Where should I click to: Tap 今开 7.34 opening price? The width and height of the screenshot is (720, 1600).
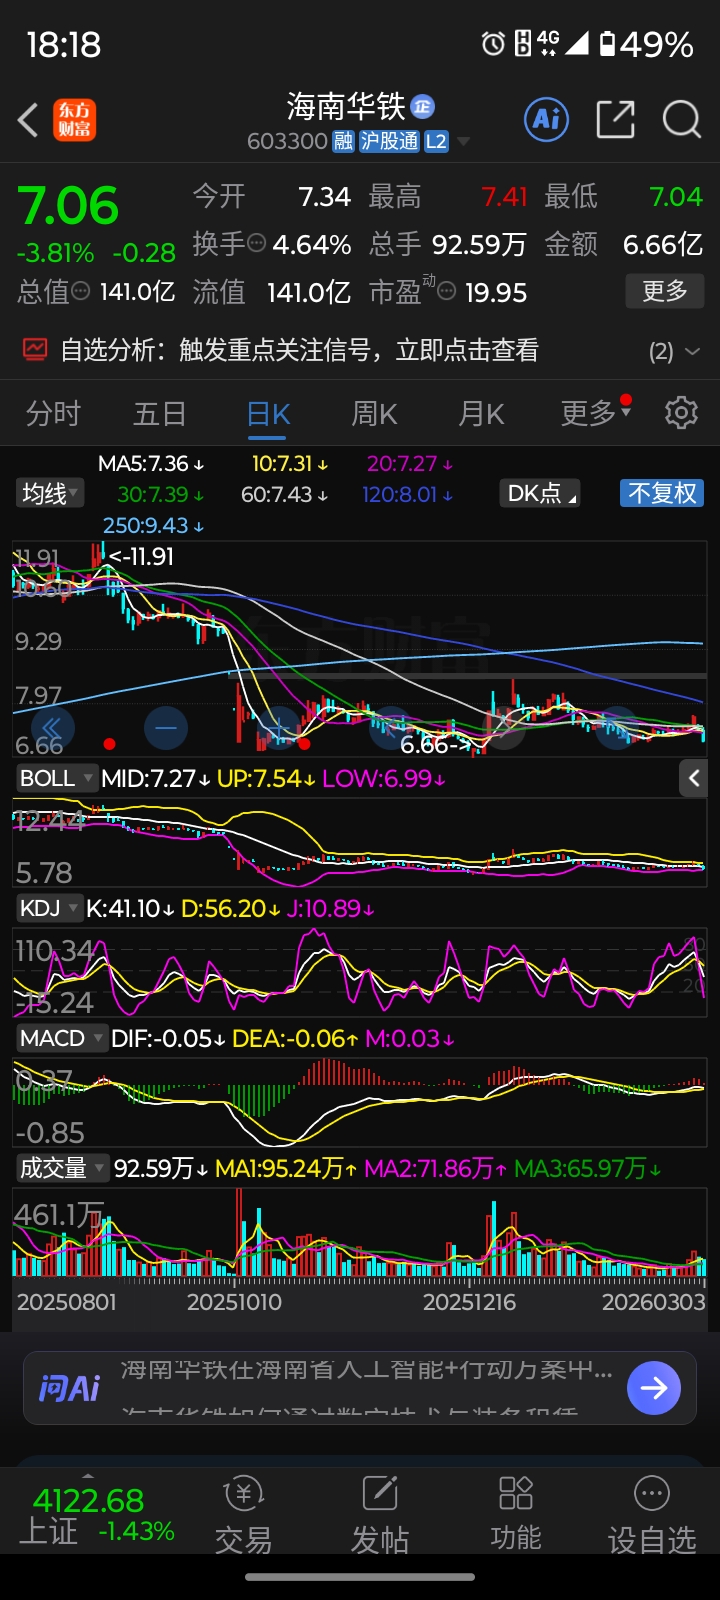coord(271,196)
